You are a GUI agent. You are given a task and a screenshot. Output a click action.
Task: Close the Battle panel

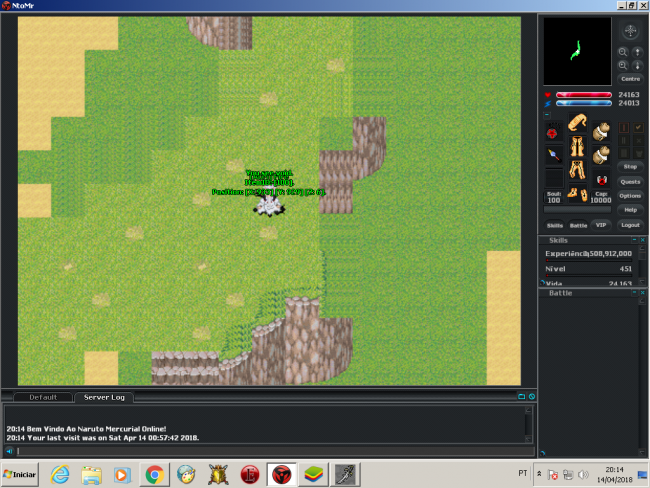643,292
